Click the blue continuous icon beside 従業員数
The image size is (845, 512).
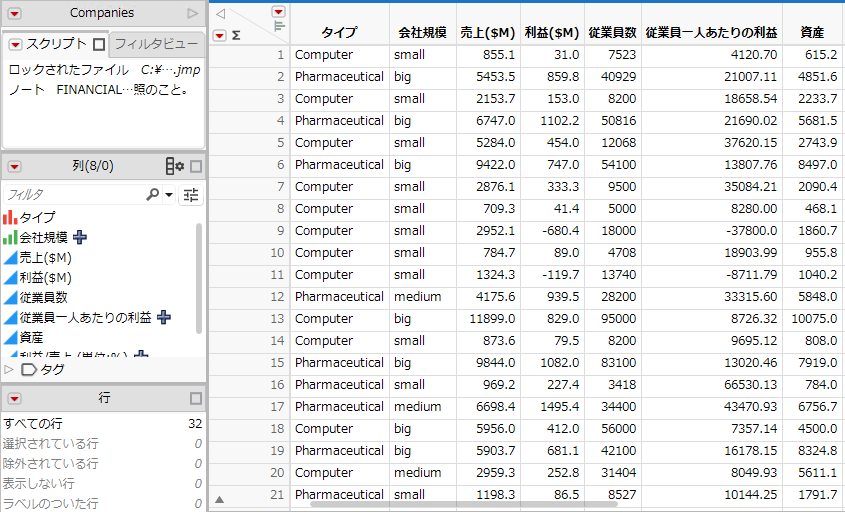10,297
